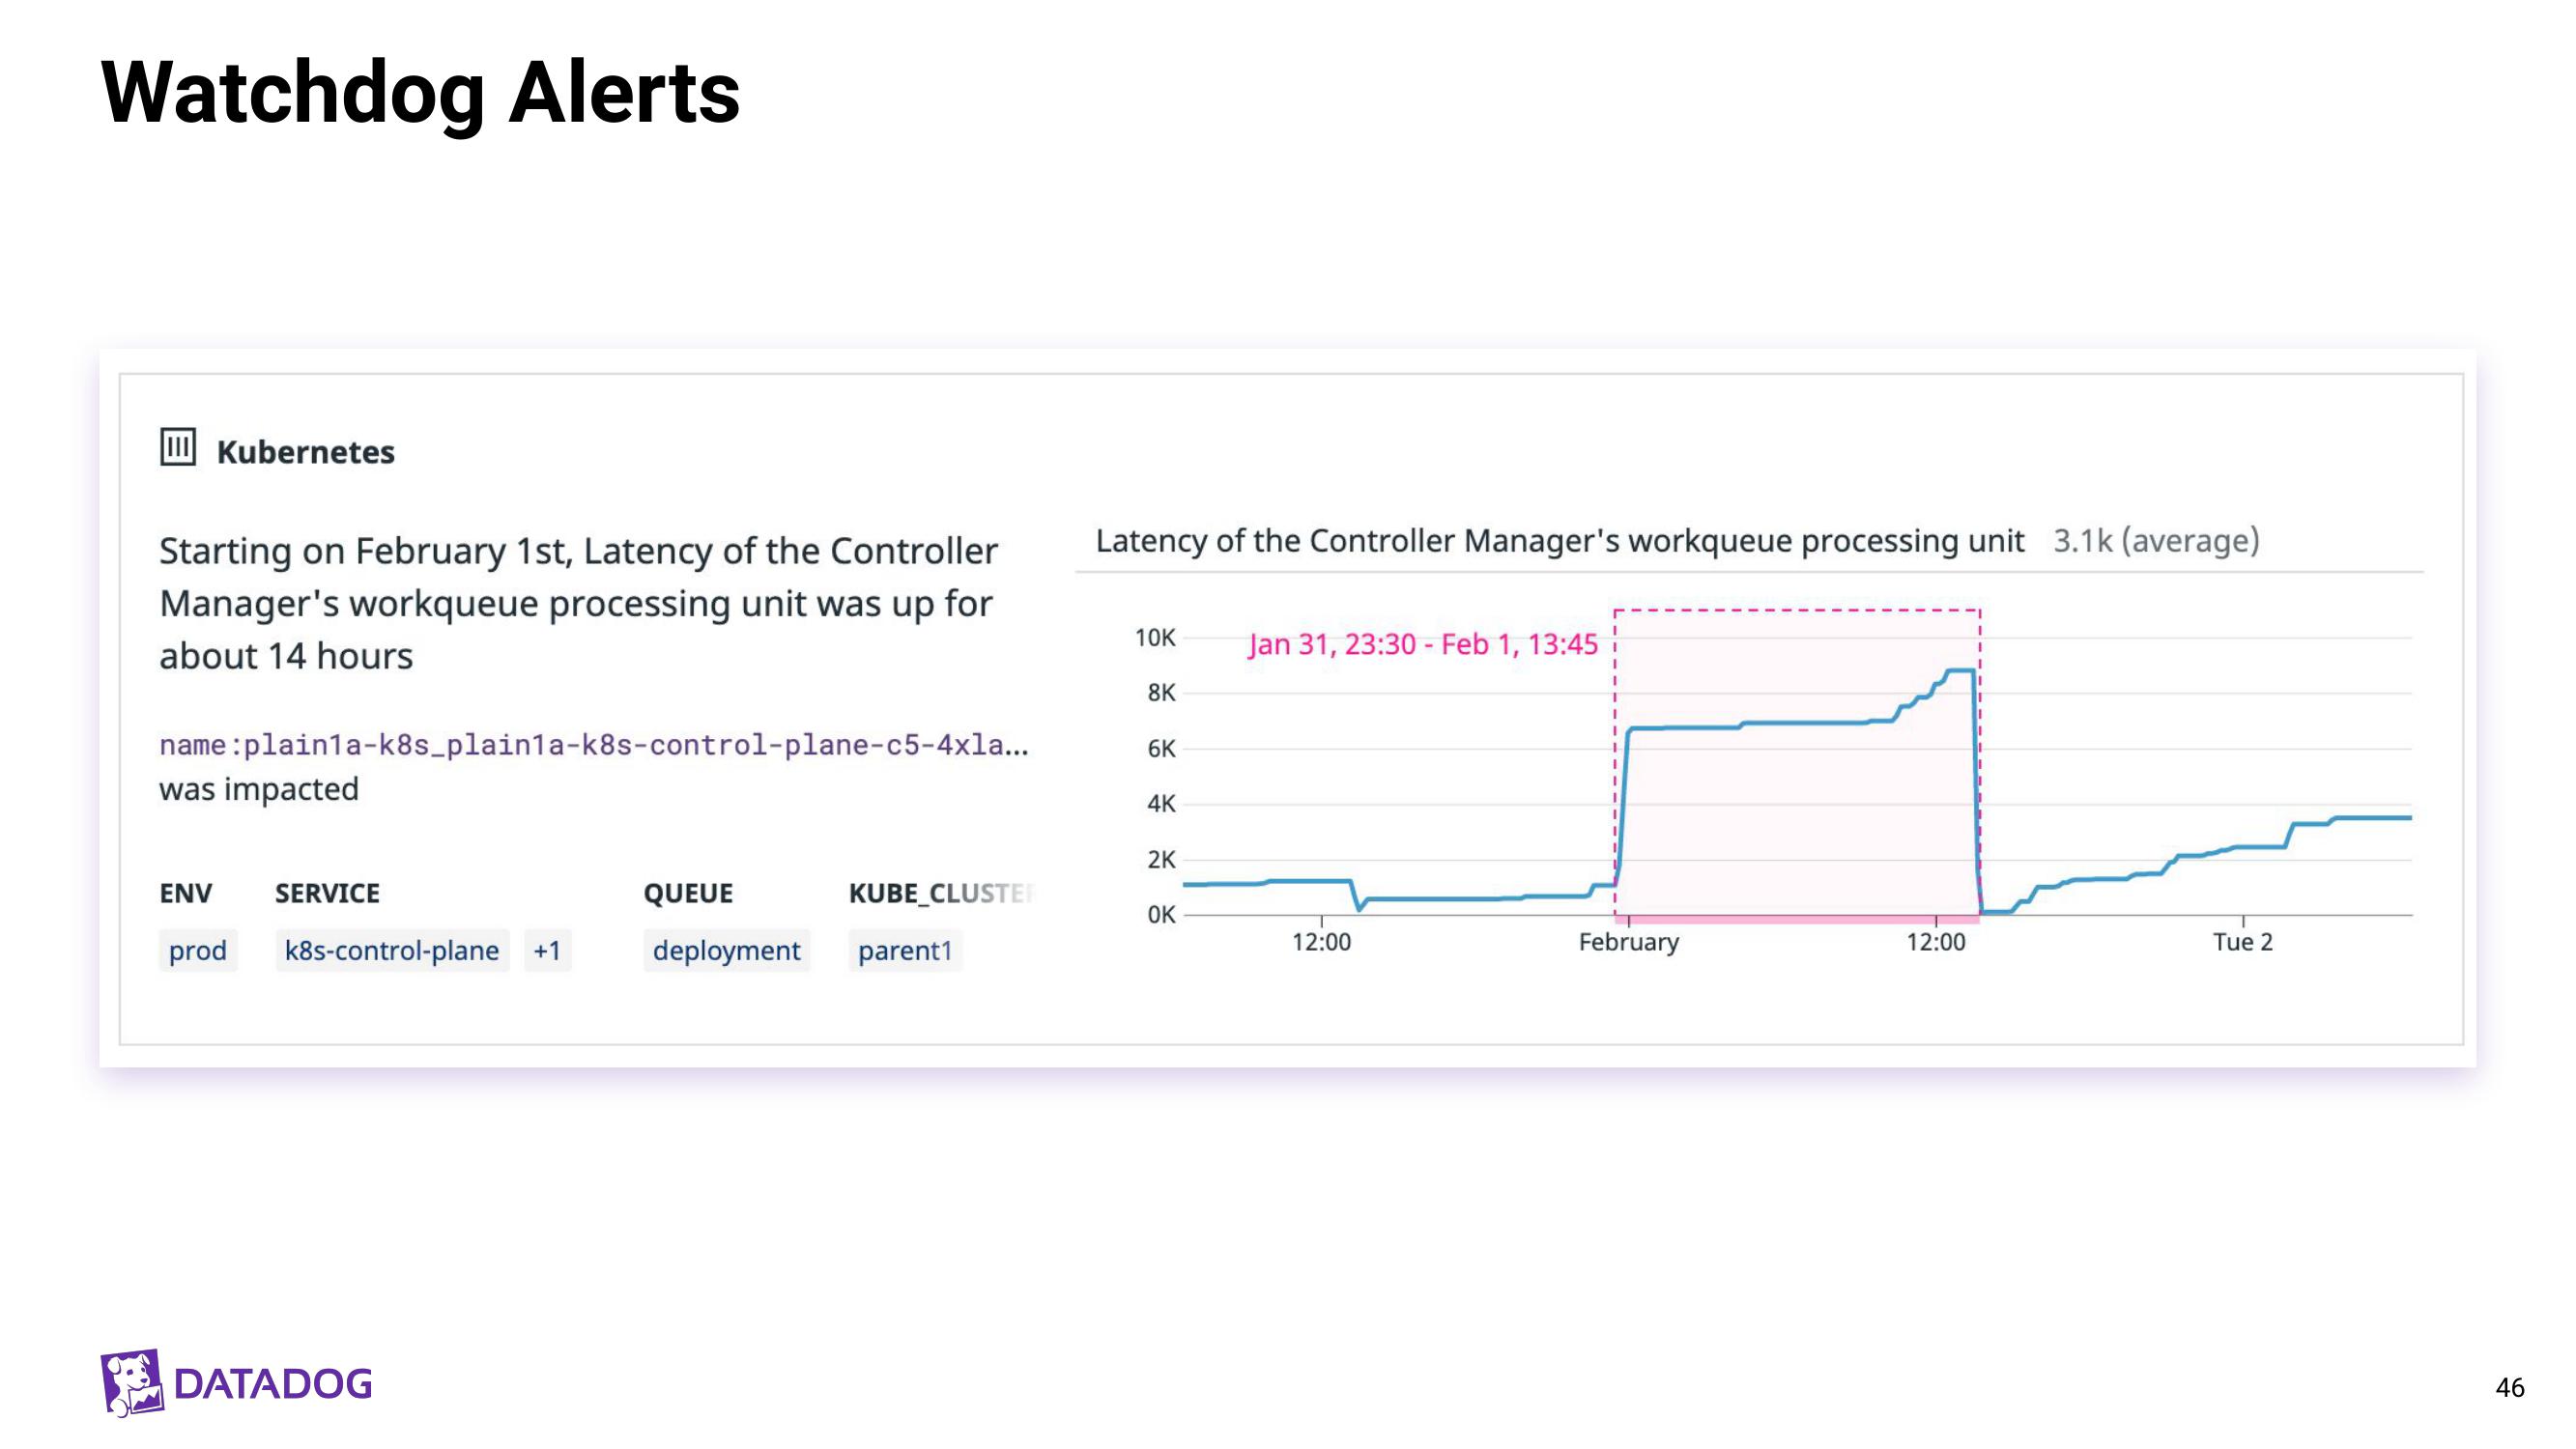2576x1449 pixels.
Task: Click the 6K y-axis label
Action: (1161, 749)
